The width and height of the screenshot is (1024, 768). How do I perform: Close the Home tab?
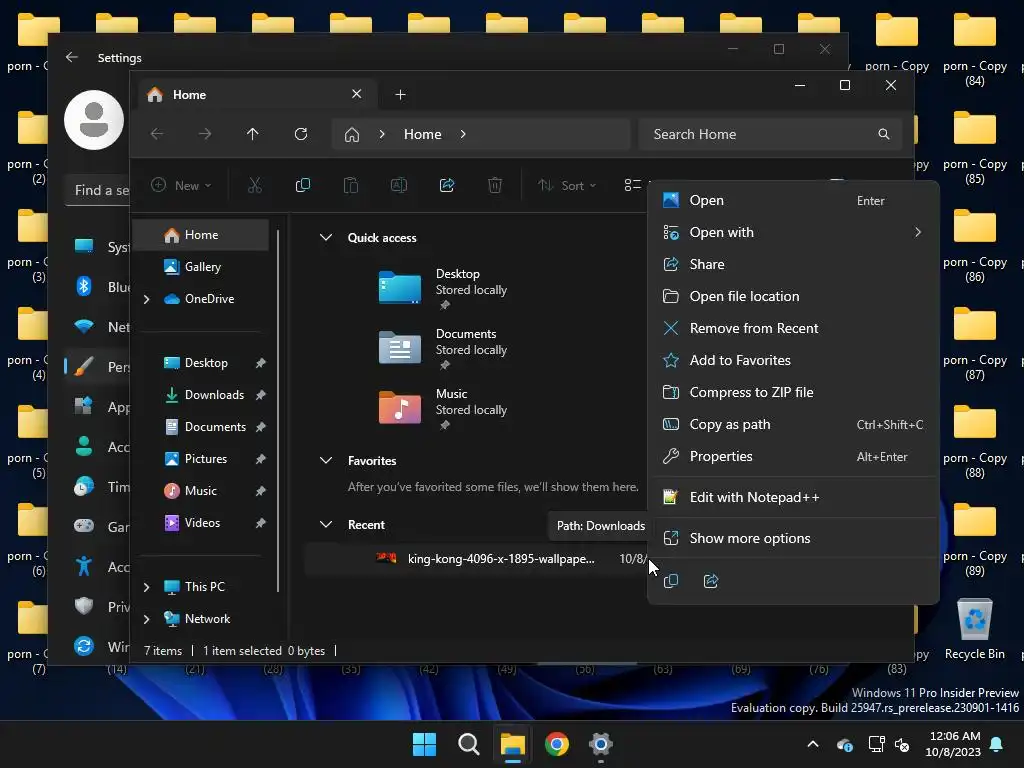357,94
